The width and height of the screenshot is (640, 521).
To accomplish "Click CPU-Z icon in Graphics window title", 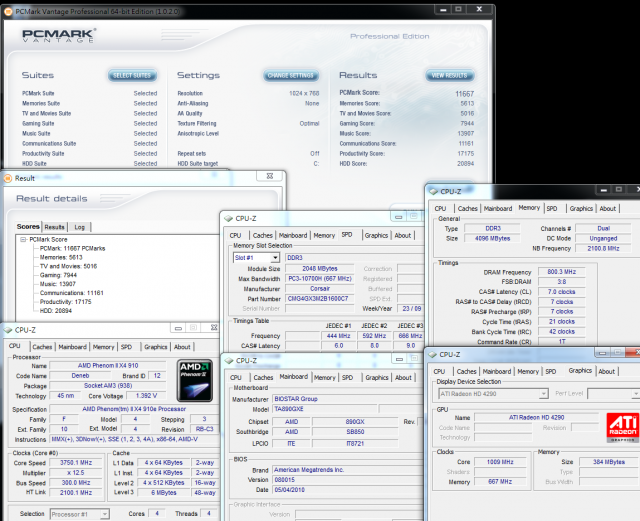I will pyautogui.click(x=433, y=354).
